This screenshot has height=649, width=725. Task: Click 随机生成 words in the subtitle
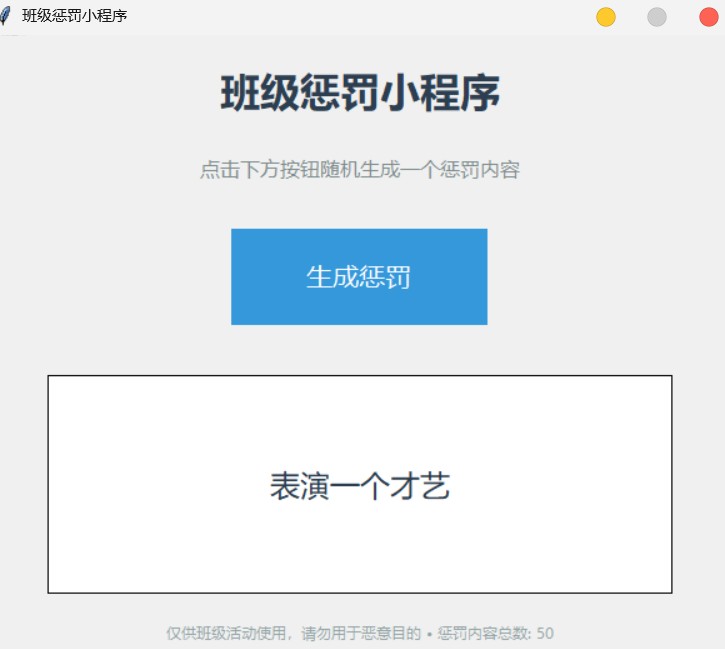coord(360,170)
